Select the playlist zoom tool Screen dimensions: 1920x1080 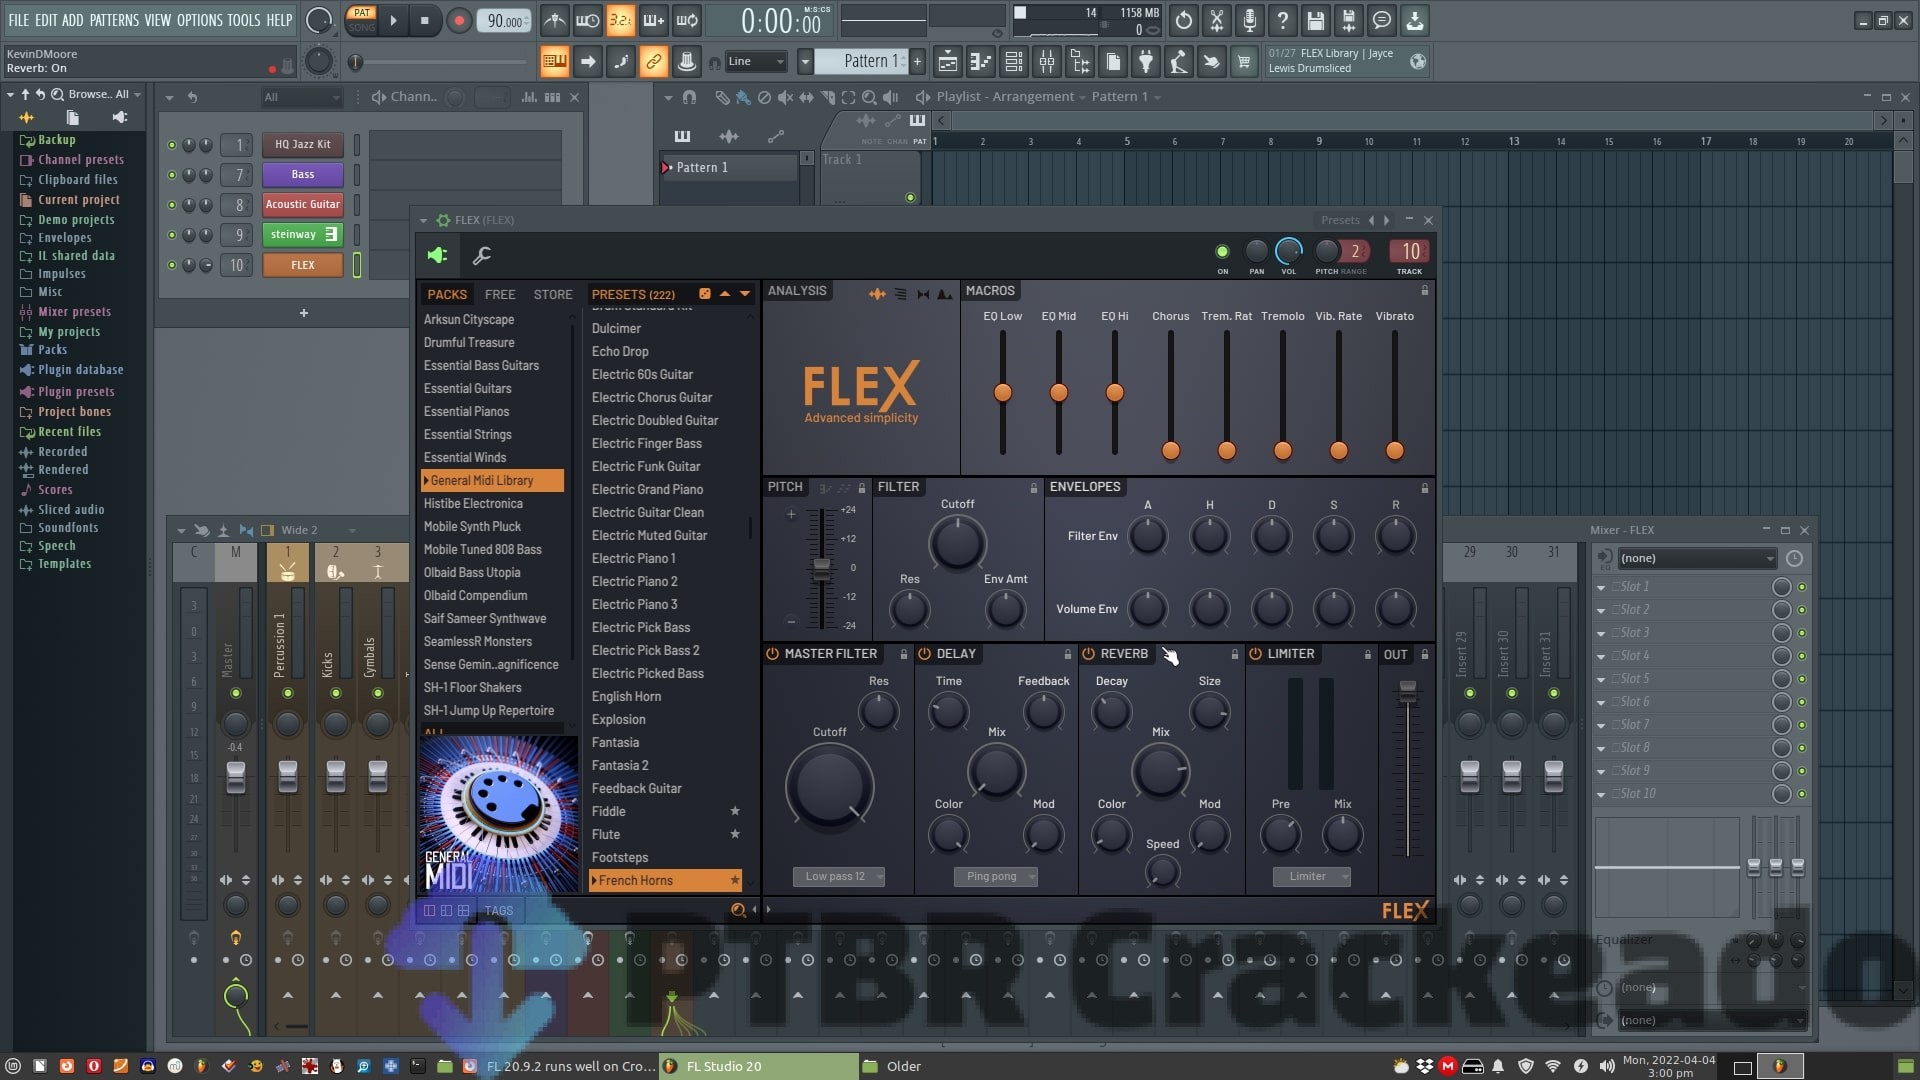pyautogui.click(x=869, y=97)
